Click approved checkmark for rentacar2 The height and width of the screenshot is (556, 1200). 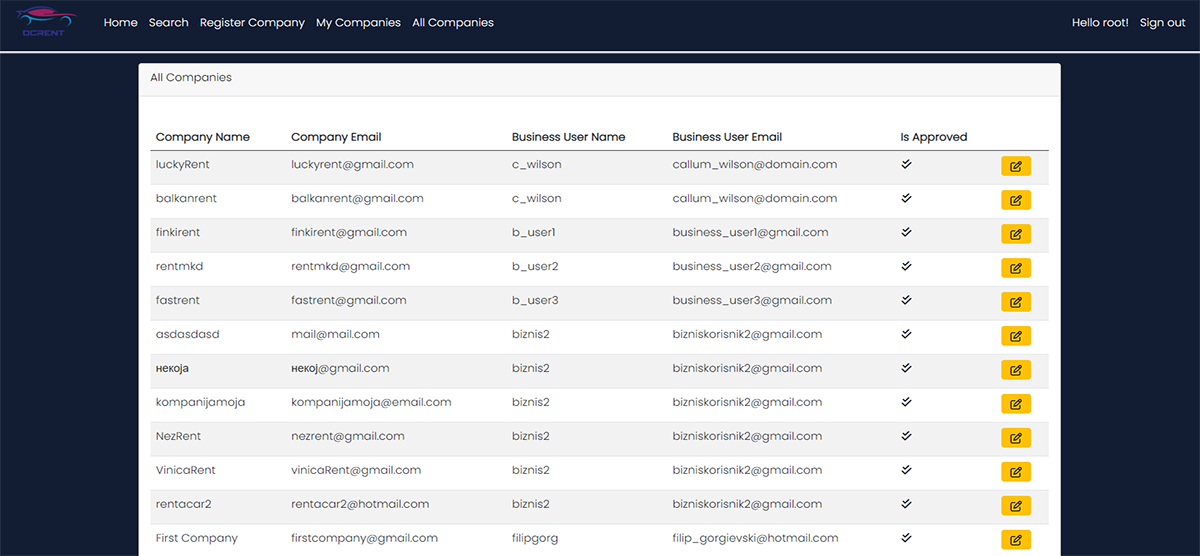(906, 504)
